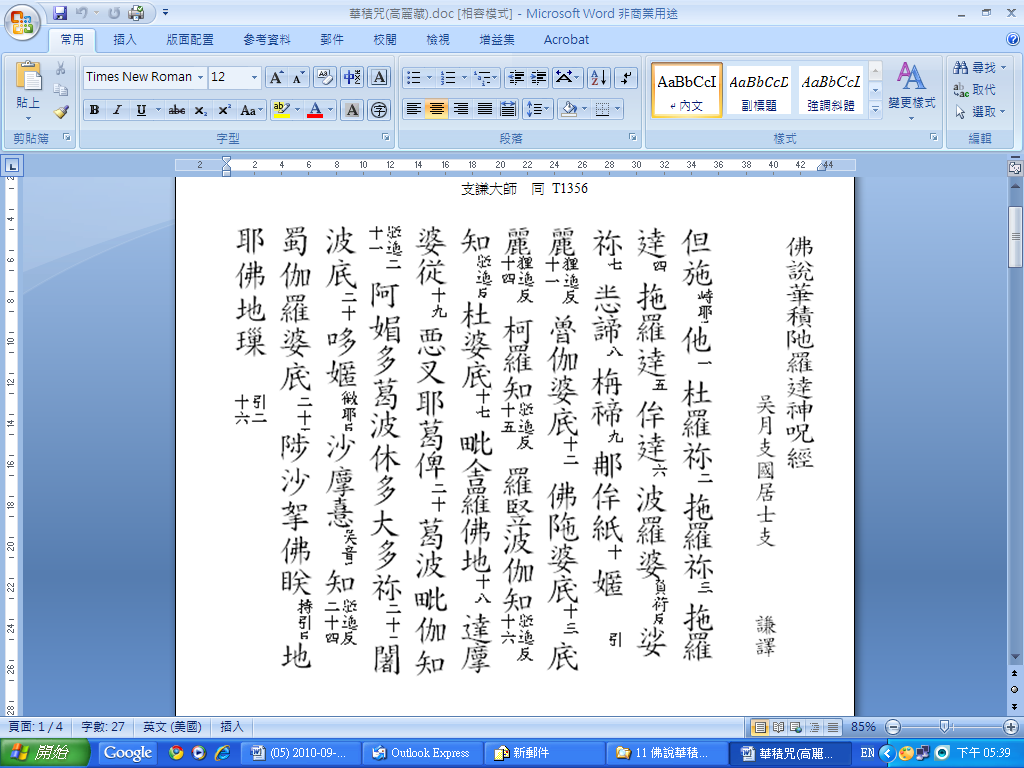
Task: Expand the font size 12 dropdown
Action: pyautogui.click(x=254, y=77)
